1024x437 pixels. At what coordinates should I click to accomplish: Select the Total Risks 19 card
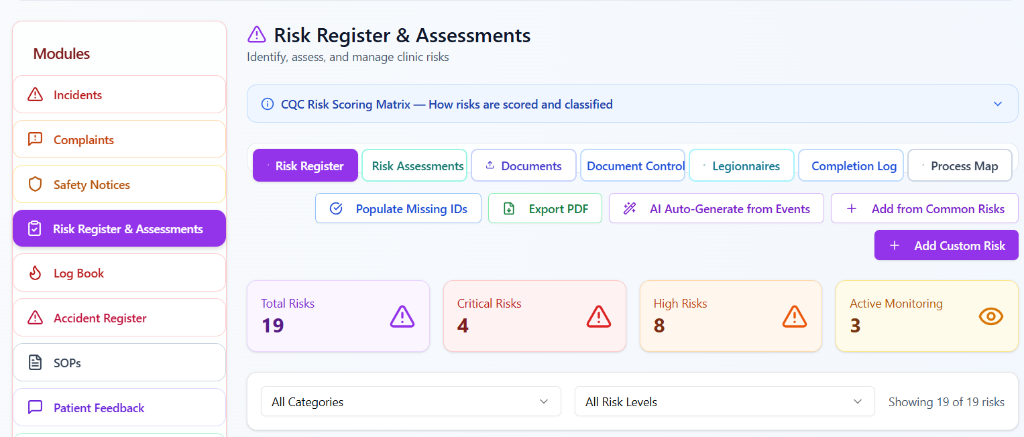click(338, 316)
